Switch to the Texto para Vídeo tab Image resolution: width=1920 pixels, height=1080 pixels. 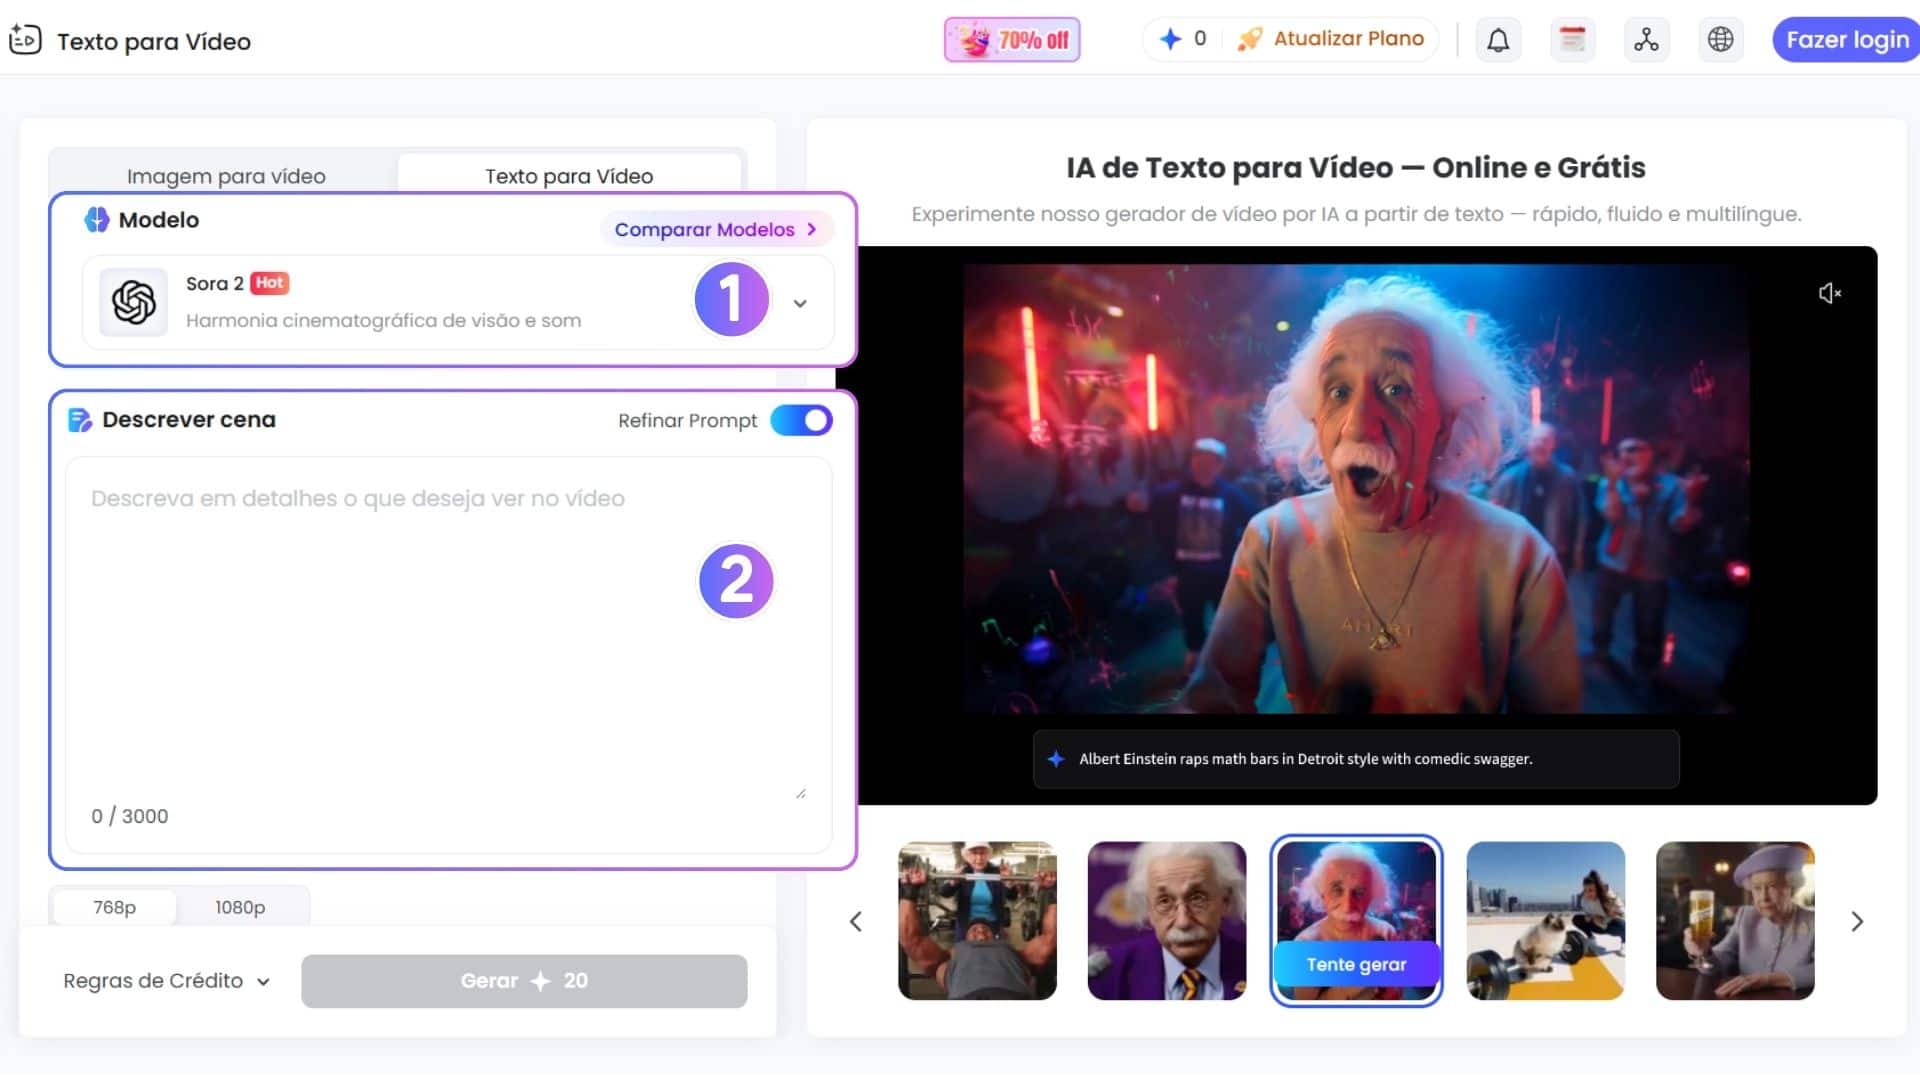568,175
